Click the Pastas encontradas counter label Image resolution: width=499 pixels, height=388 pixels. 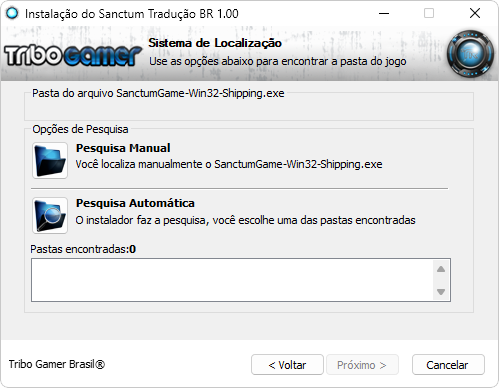click(x=83, y=249)
